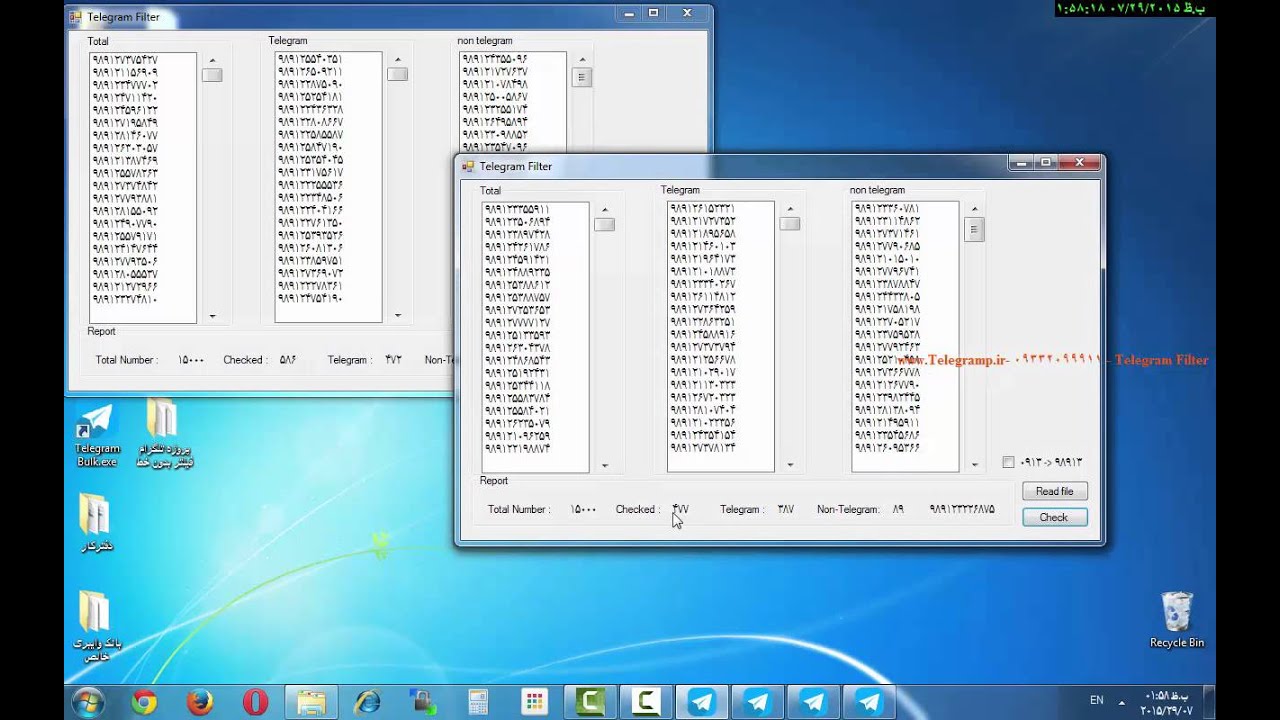The width and height of the screenshot is (1280, 720).
Task: Click down arrow of front window Total list
Action: (x=604, y=465)
